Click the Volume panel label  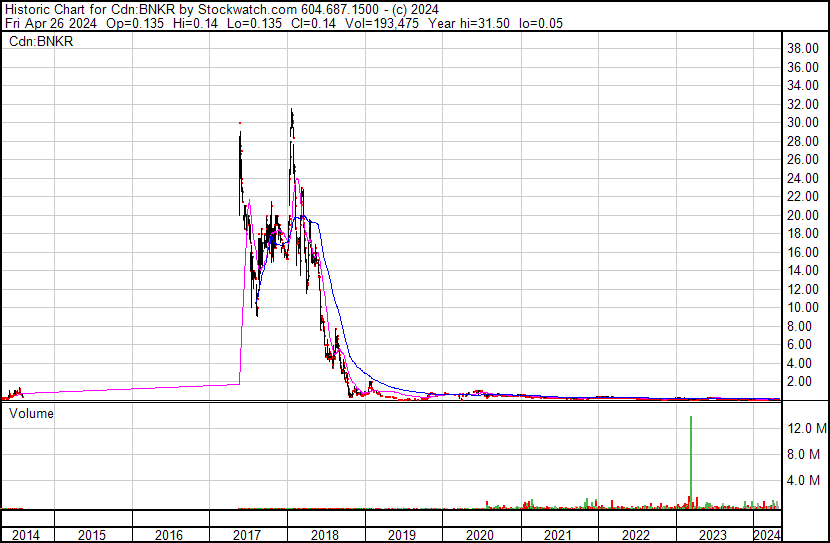pyautogui.click(x=31, y=413)
